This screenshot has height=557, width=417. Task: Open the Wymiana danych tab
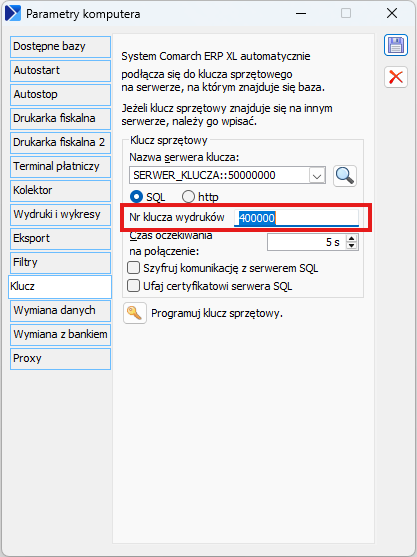pyautogui.click(x=60, y=310)
